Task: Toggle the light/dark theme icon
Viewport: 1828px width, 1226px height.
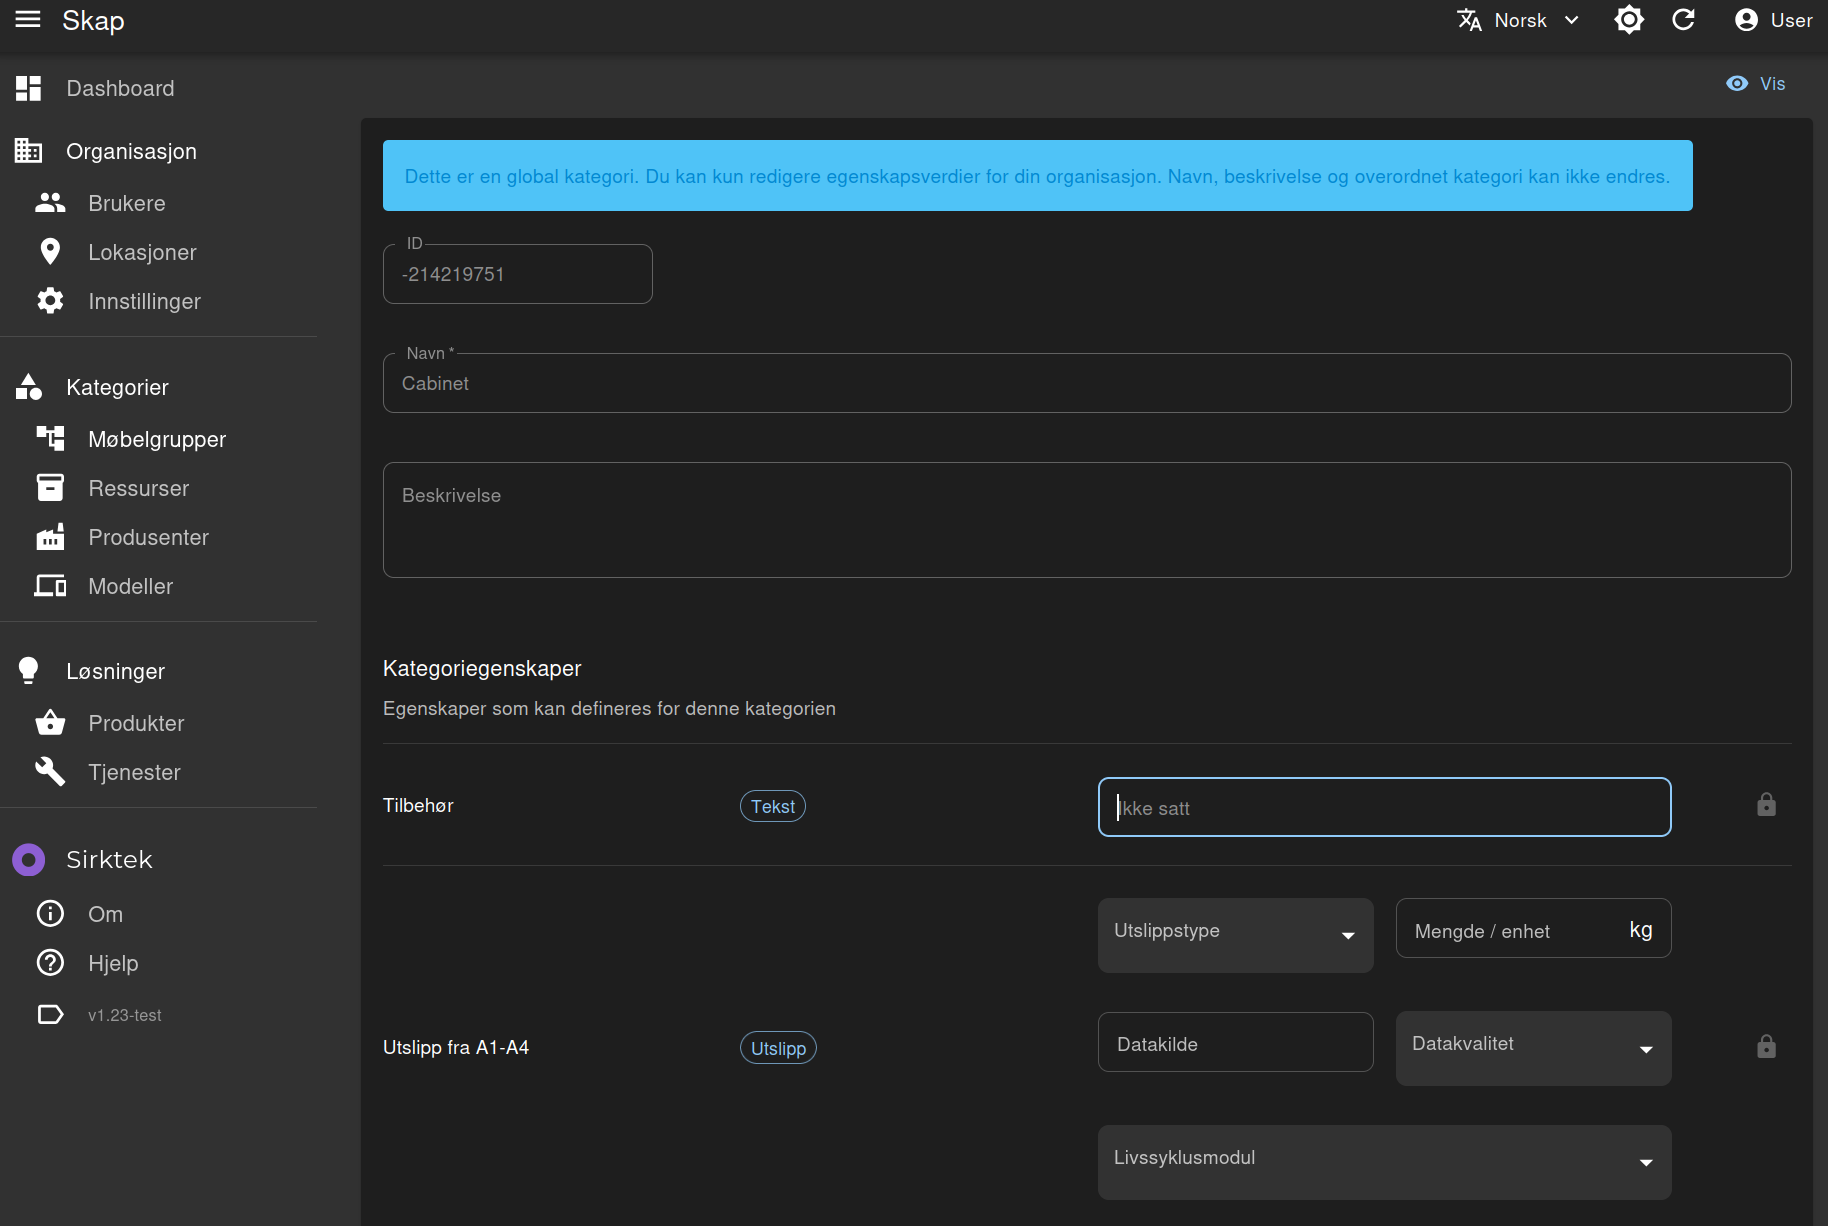Action: (1629, 20)
